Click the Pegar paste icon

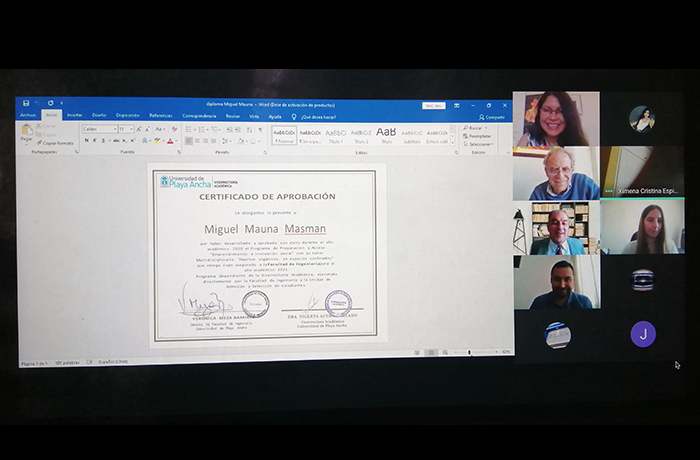(27, 132)
